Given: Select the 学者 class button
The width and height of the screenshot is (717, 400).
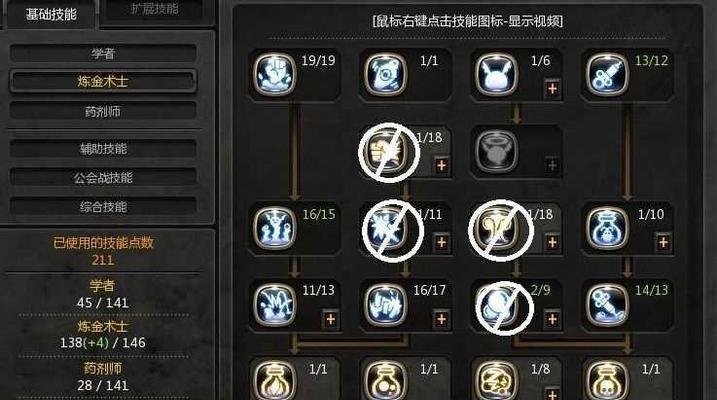Looking at the screenshot, I should pyautogui.click(x=103, y=53).
